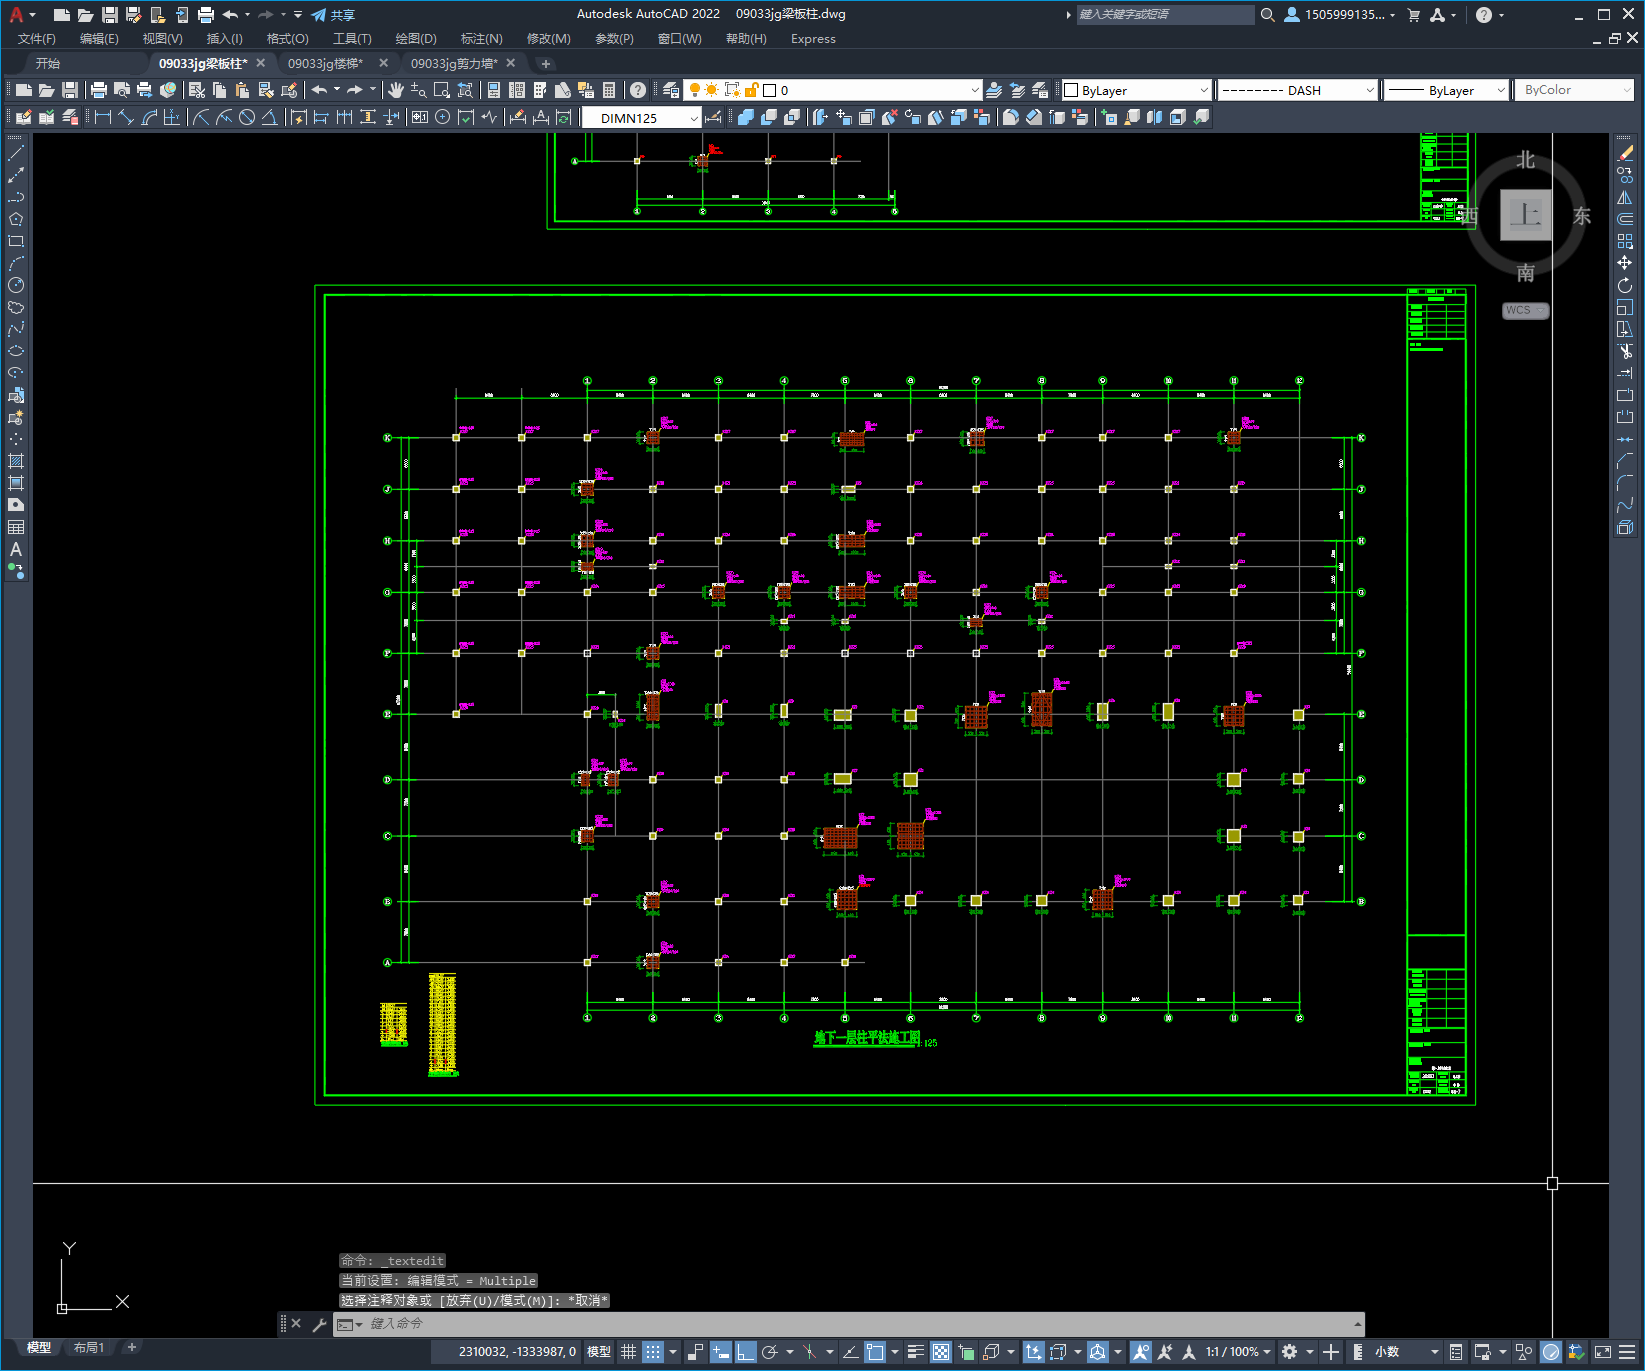Click the 共享 share button
The height and width of the screenshot is (1371, 1645).
[333, 15]
